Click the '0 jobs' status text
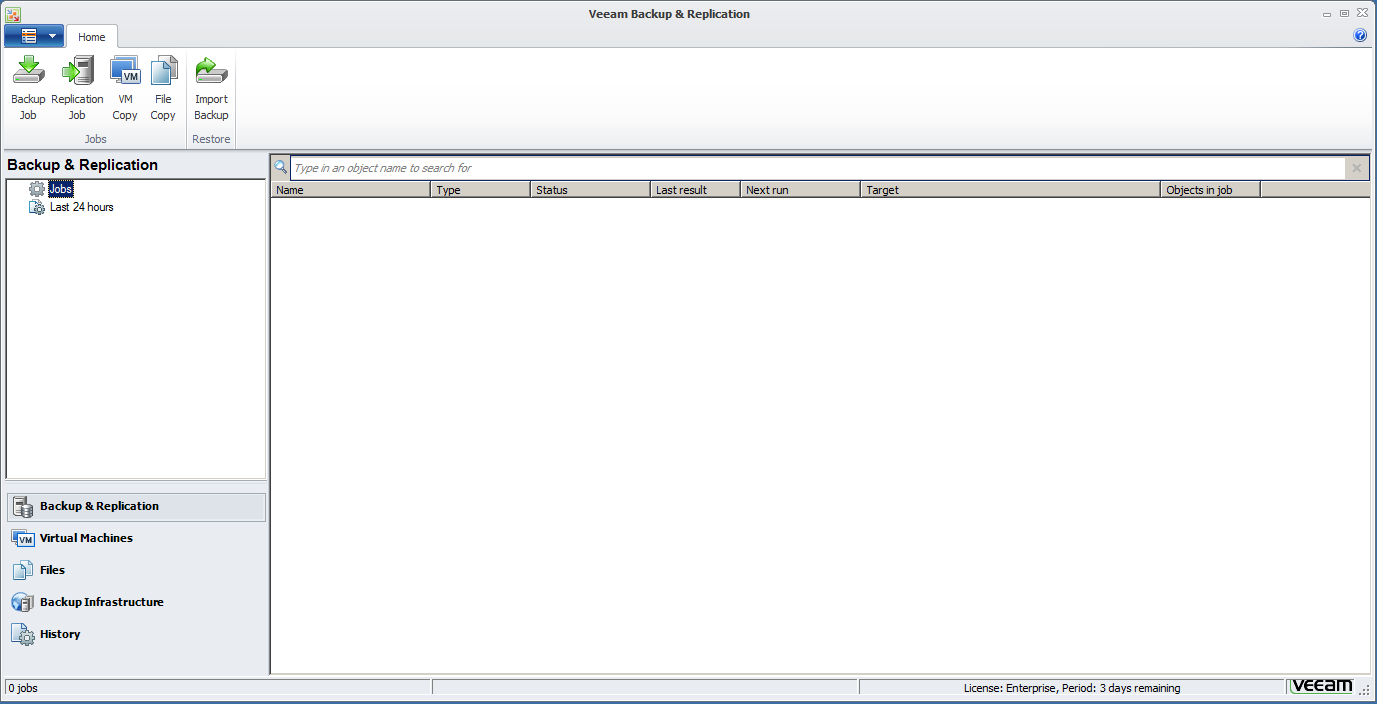 24,688
